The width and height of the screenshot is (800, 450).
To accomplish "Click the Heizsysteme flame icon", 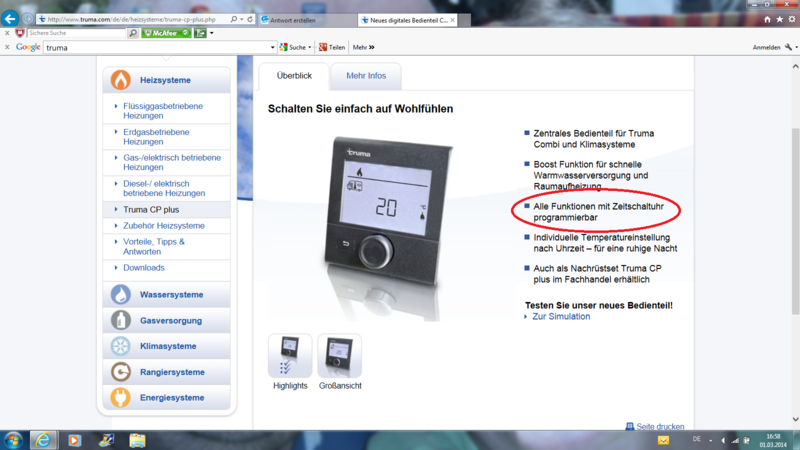I will pyautogui.click(x=120, y=80).
